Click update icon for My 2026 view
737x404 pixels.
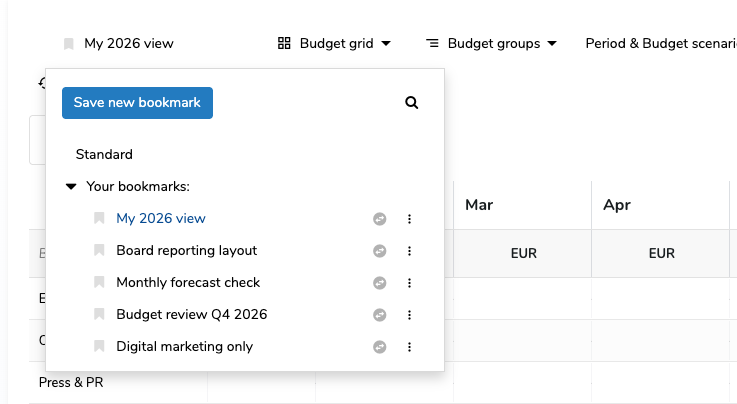[x=380, y=219]
